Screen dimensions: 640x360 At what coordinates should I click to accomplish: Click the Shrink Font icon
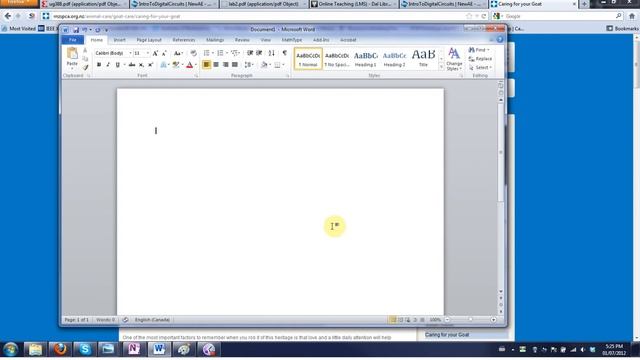pos(164,53)
